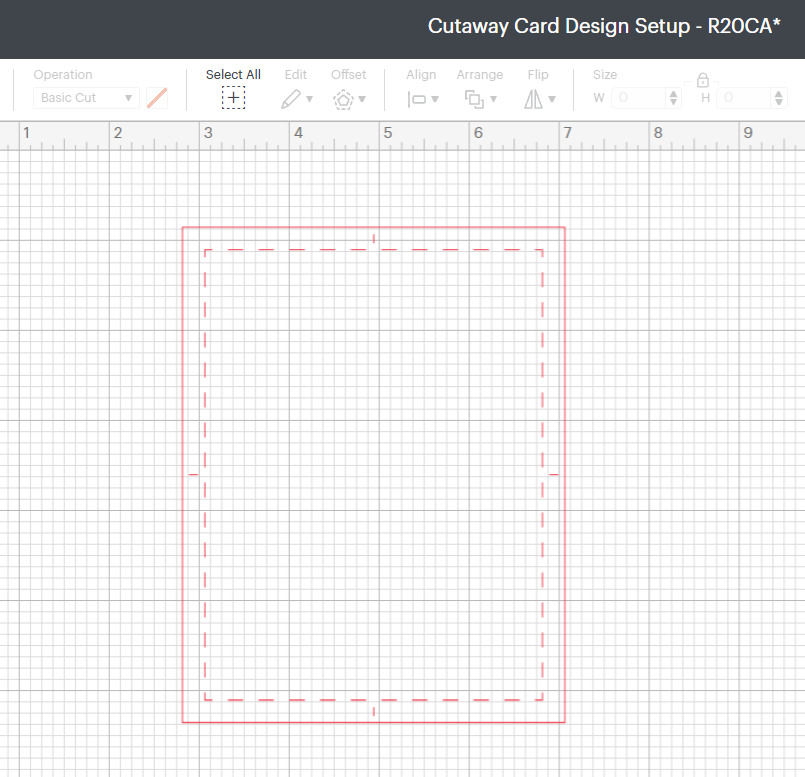Screen dimensions: 805x777
Task: Select the dashed inner rectangle line
Action: tap(205, 400)
